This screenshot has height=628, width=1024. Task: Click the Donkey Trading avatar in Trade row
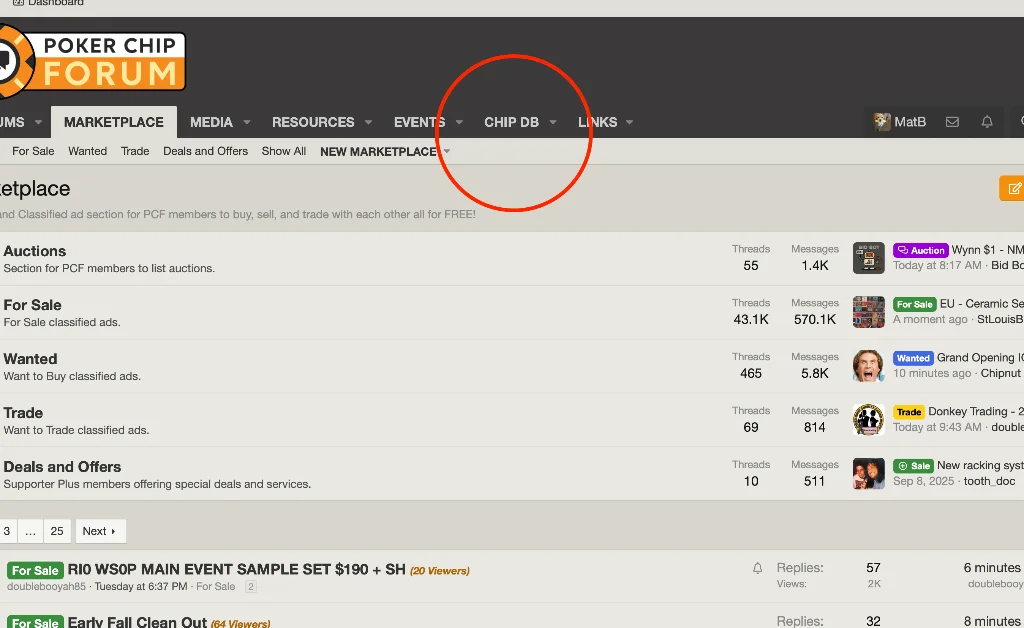click(868, 420)
